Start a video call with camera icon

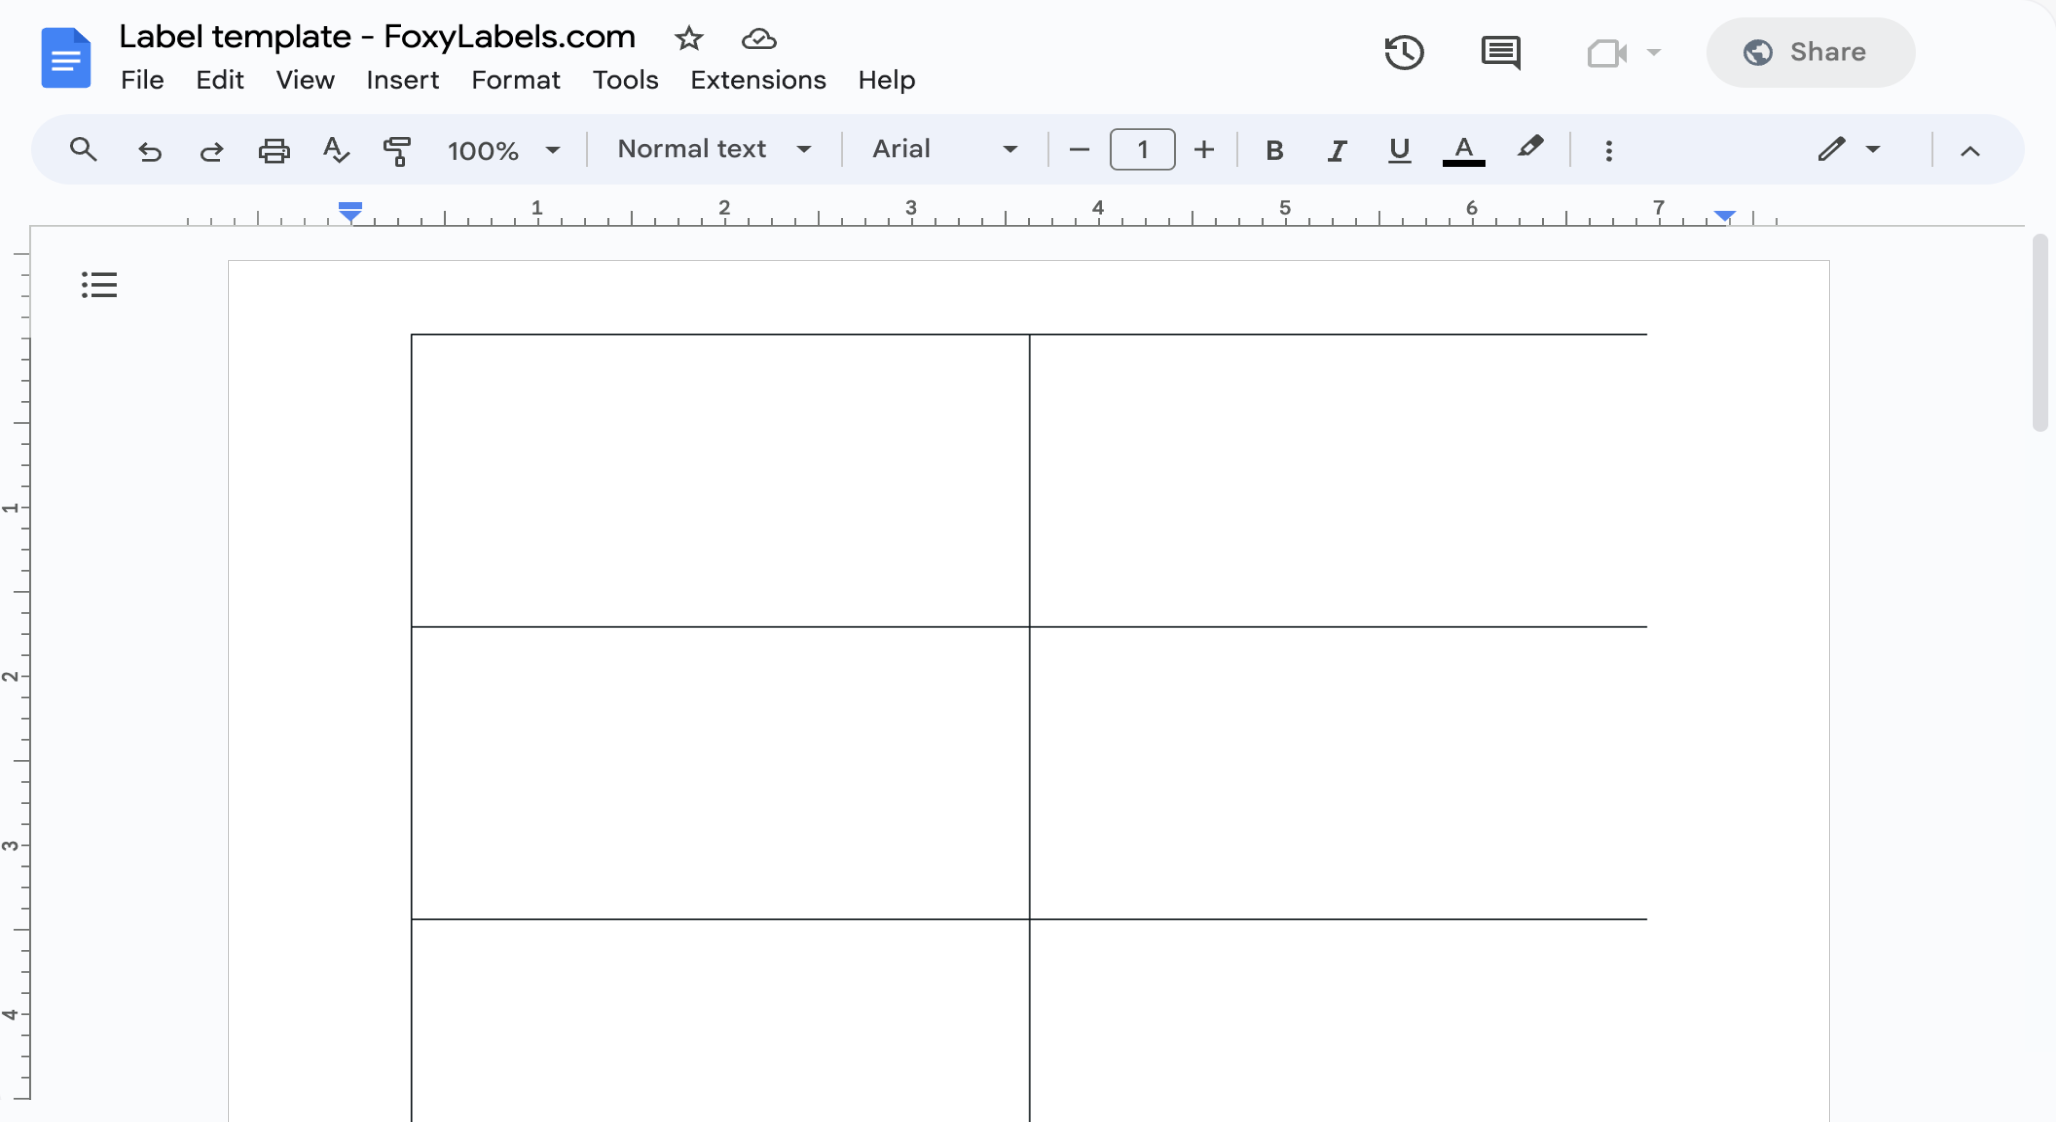(x=1607, y=53)
